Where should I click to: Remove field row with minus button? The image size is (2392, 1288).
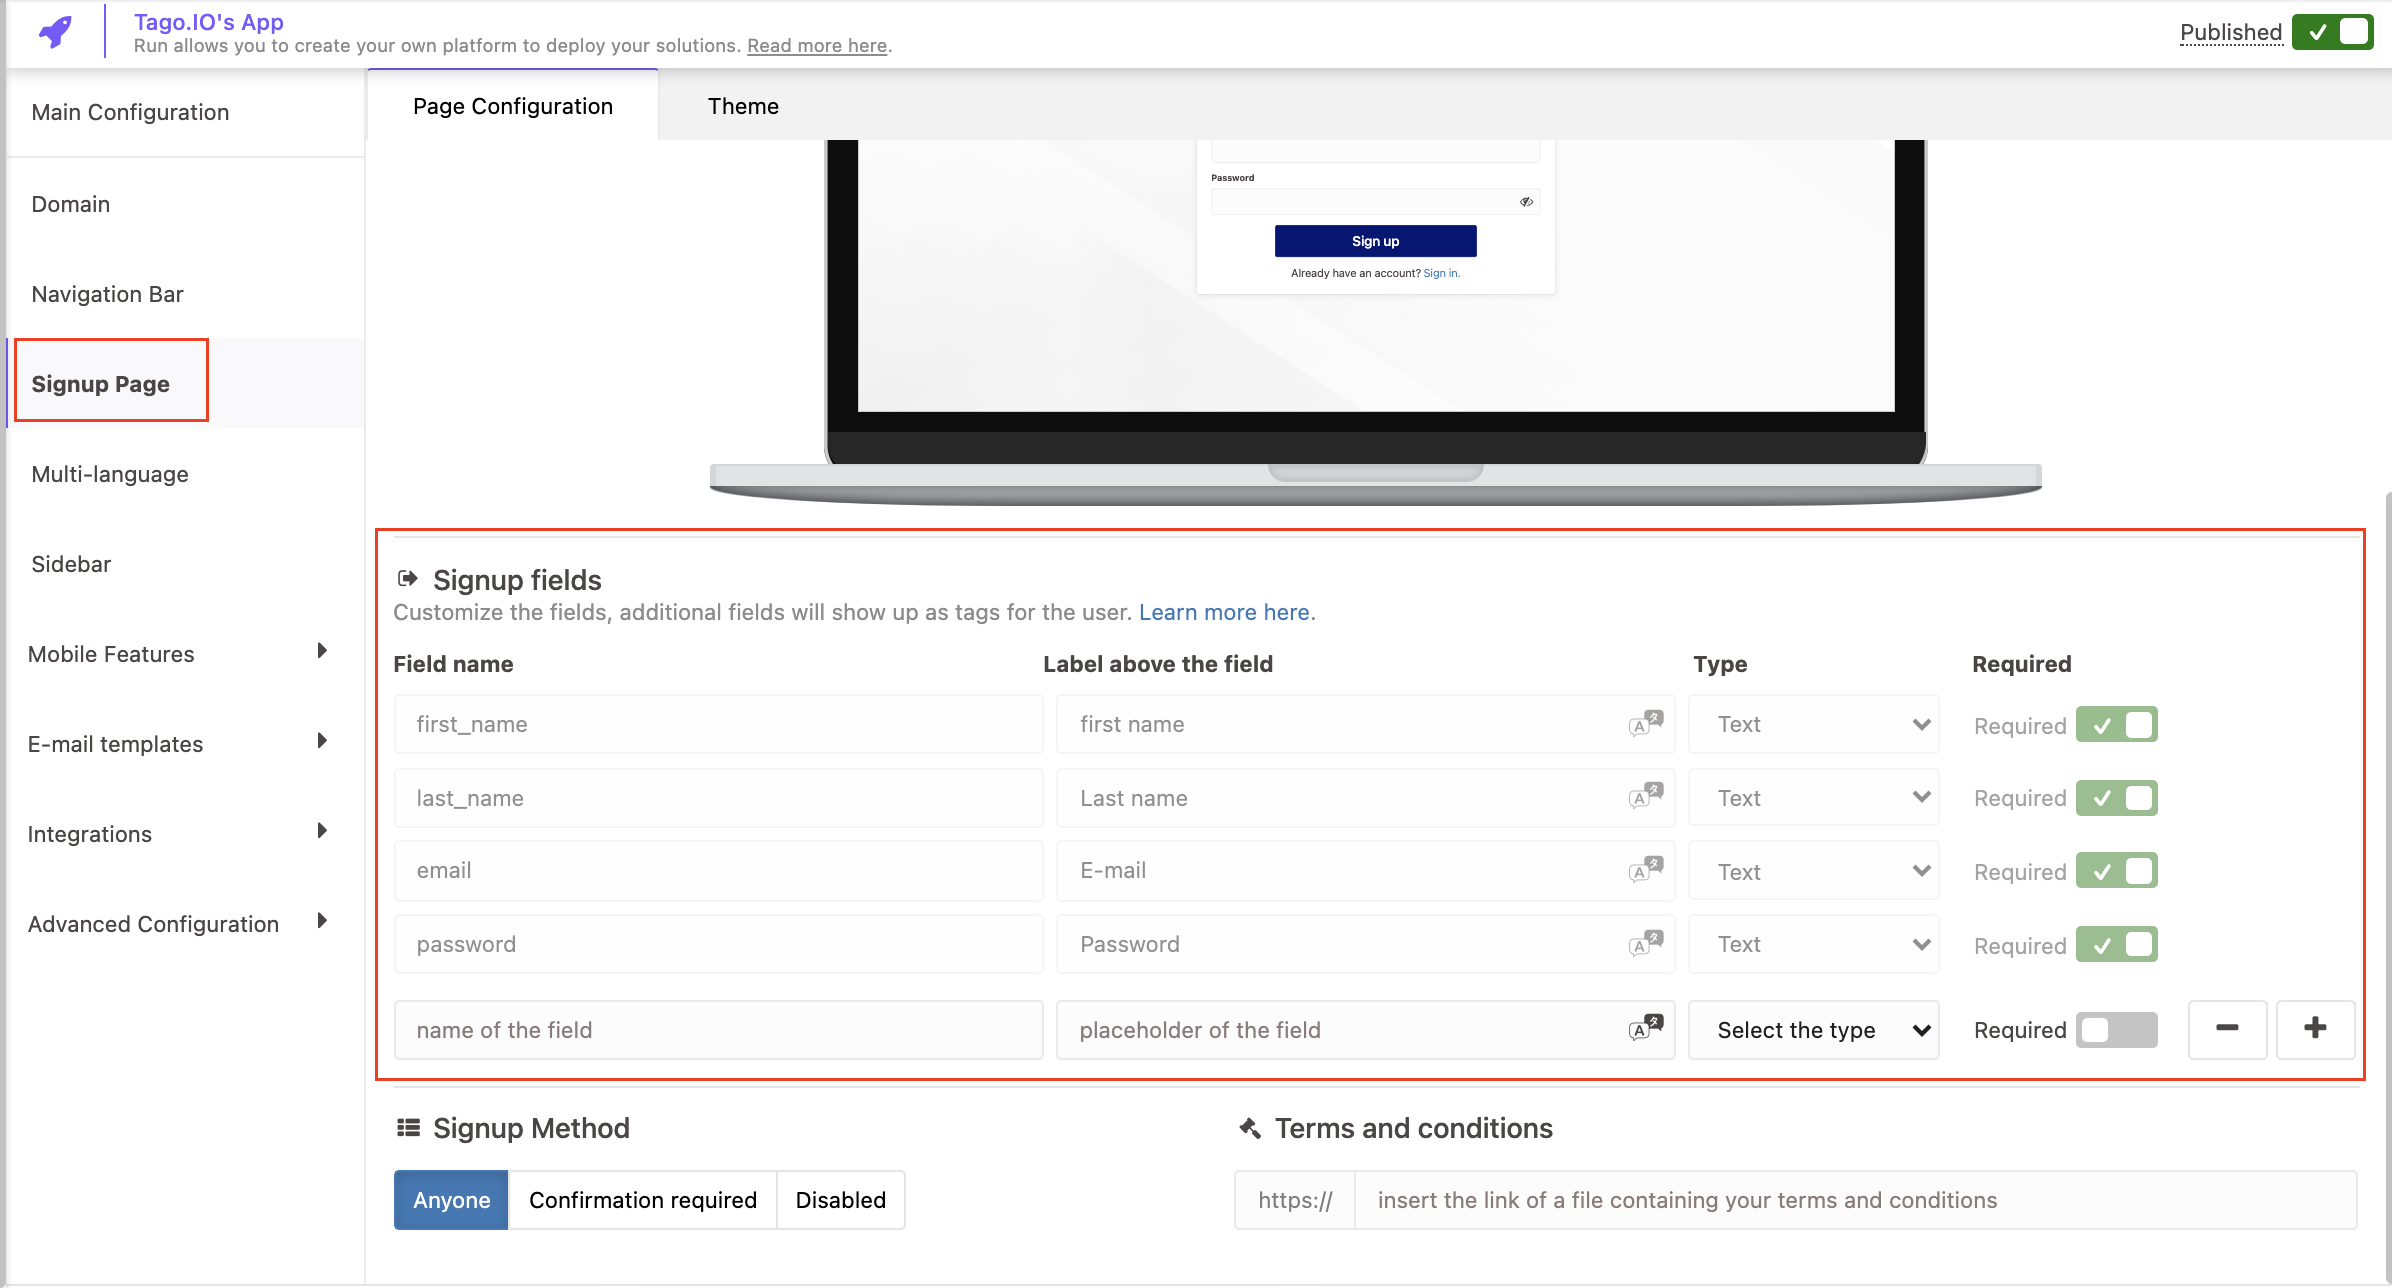point(2227,1029)
